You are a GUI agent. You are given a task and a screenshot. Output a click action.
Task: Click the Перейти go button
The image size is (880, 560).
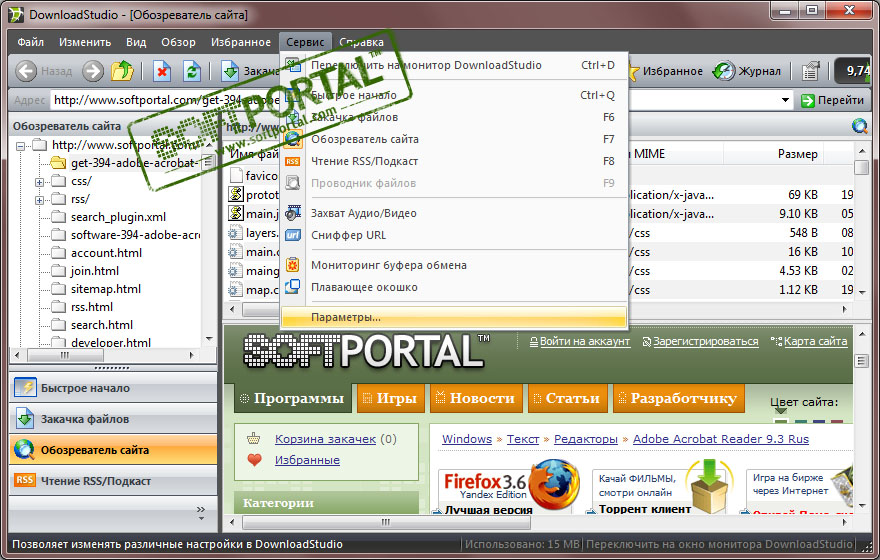click(833, 100)
